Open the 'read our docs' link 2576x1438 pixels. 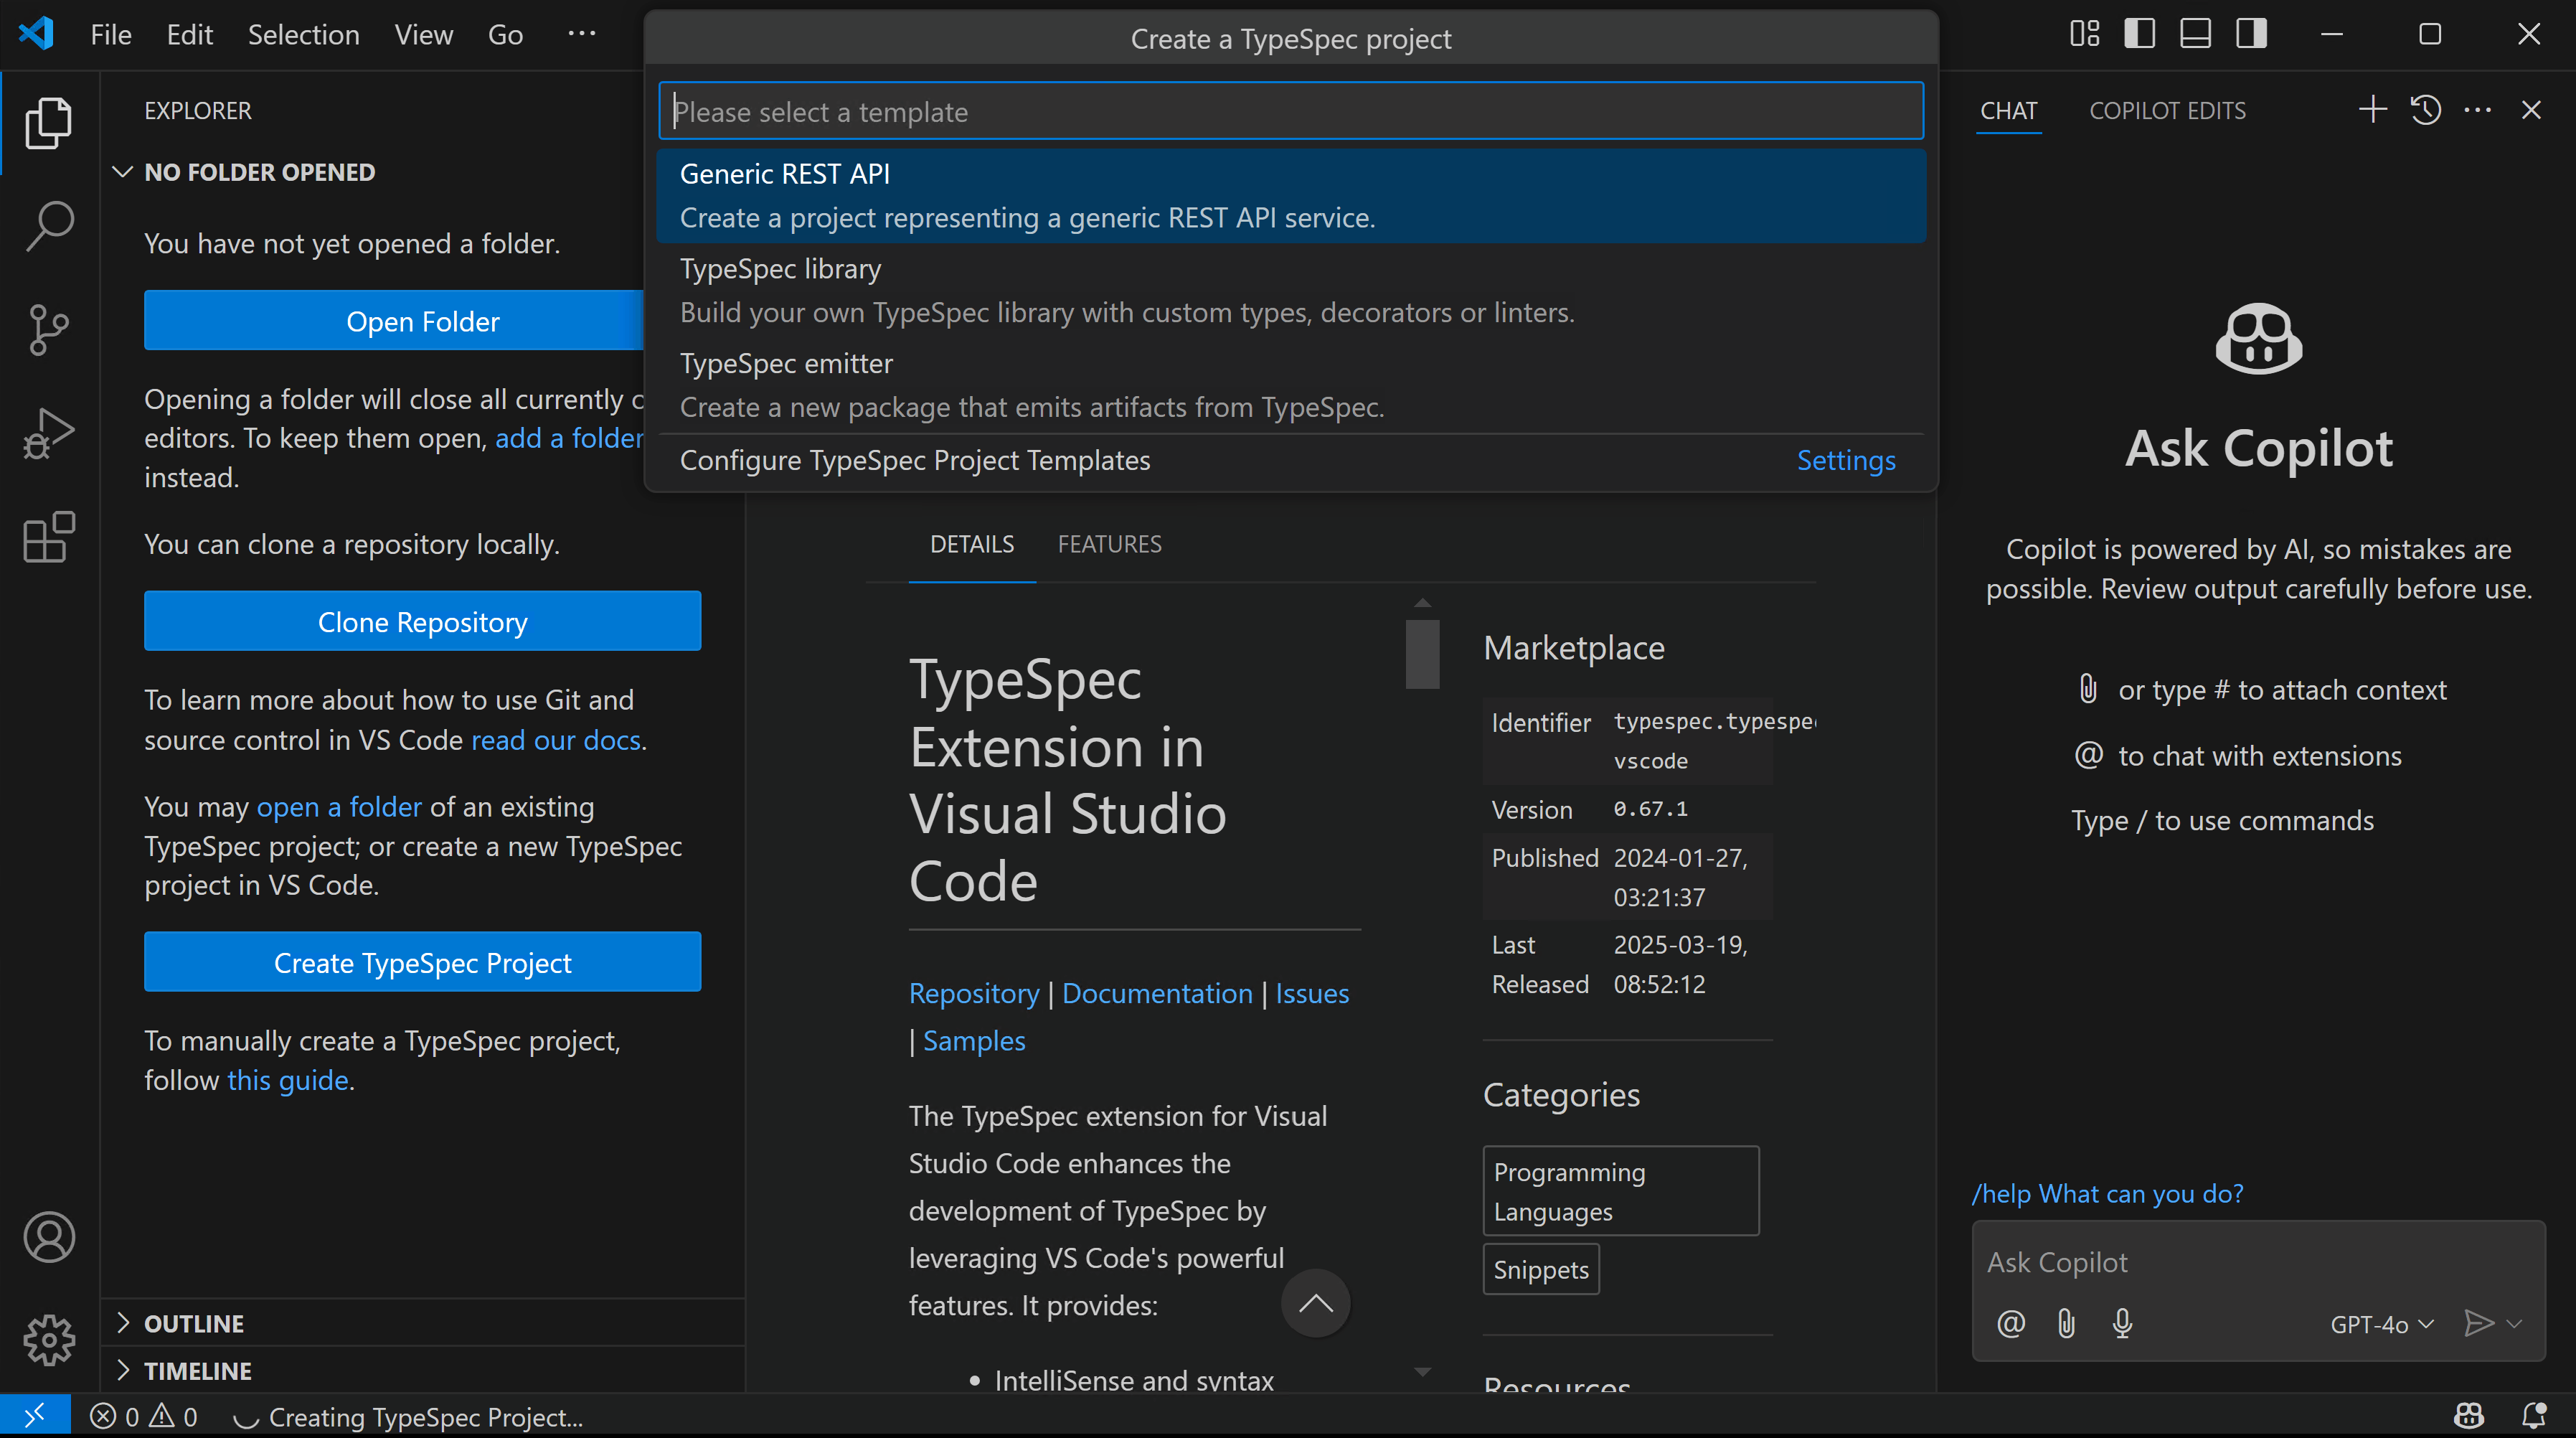point(555,740)
